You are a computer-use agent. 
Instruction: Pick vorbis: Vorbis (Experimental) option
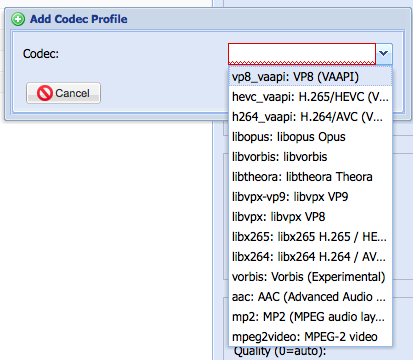point(310,277)
